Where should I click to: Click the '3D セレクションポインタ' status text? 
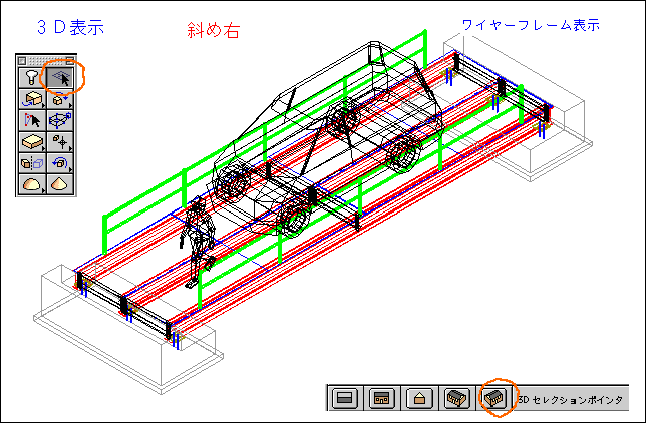[x=570, y=400]
